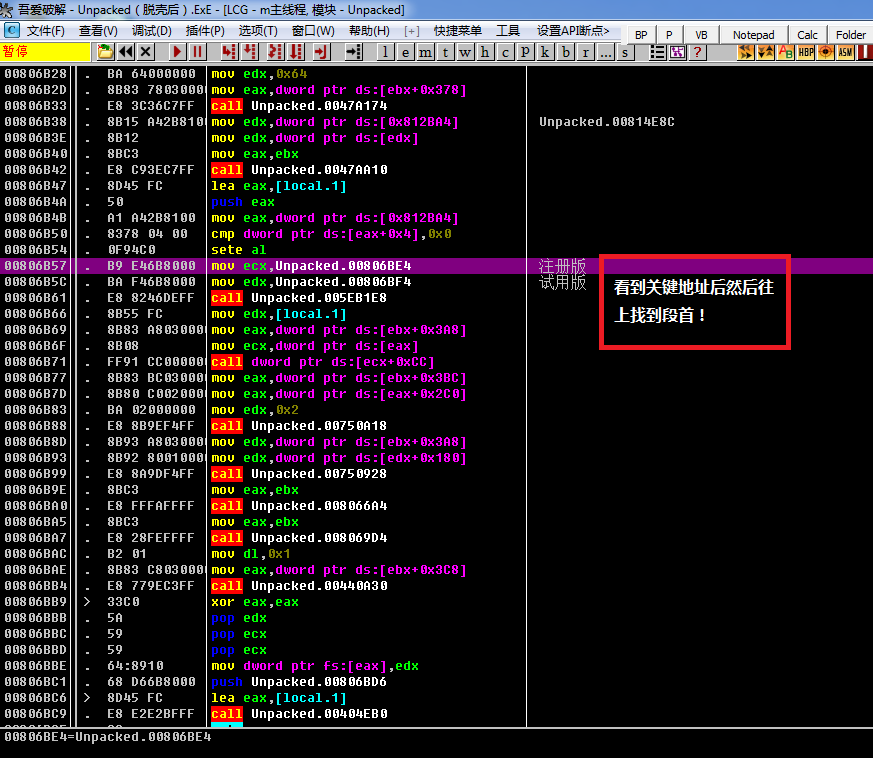Open file with the folder toolbar icon
Image resolution: width=873 pixels, height=758 pixels.
105,52
